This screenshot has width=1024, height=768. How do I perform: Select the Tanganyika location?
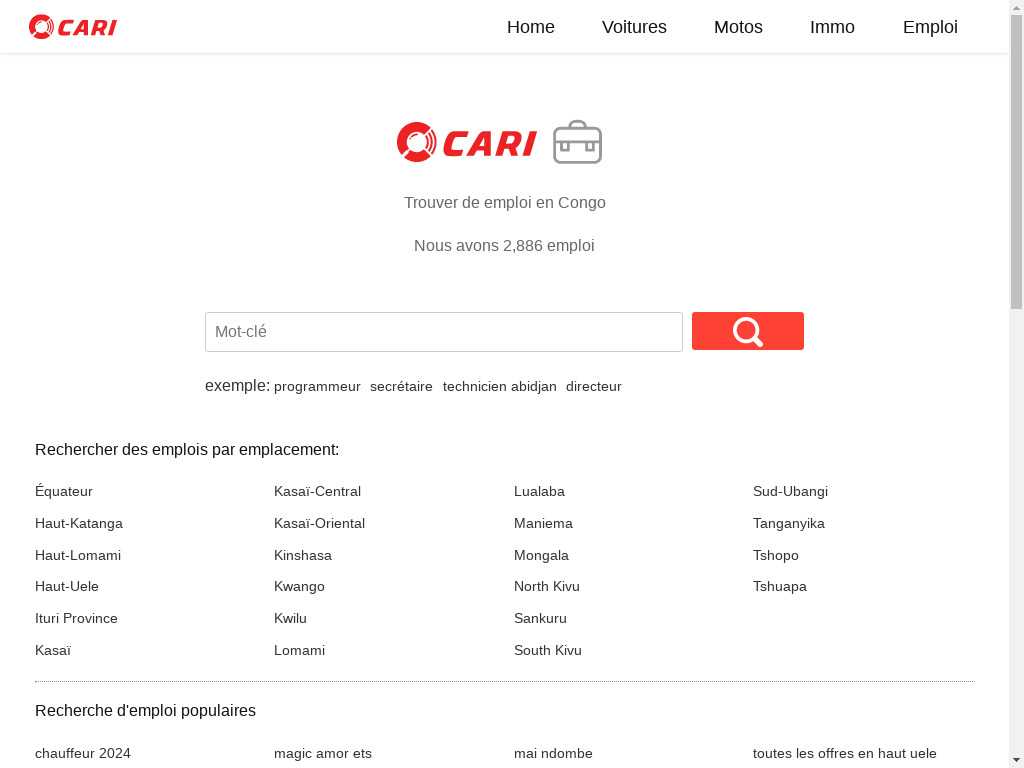(788, 523)
